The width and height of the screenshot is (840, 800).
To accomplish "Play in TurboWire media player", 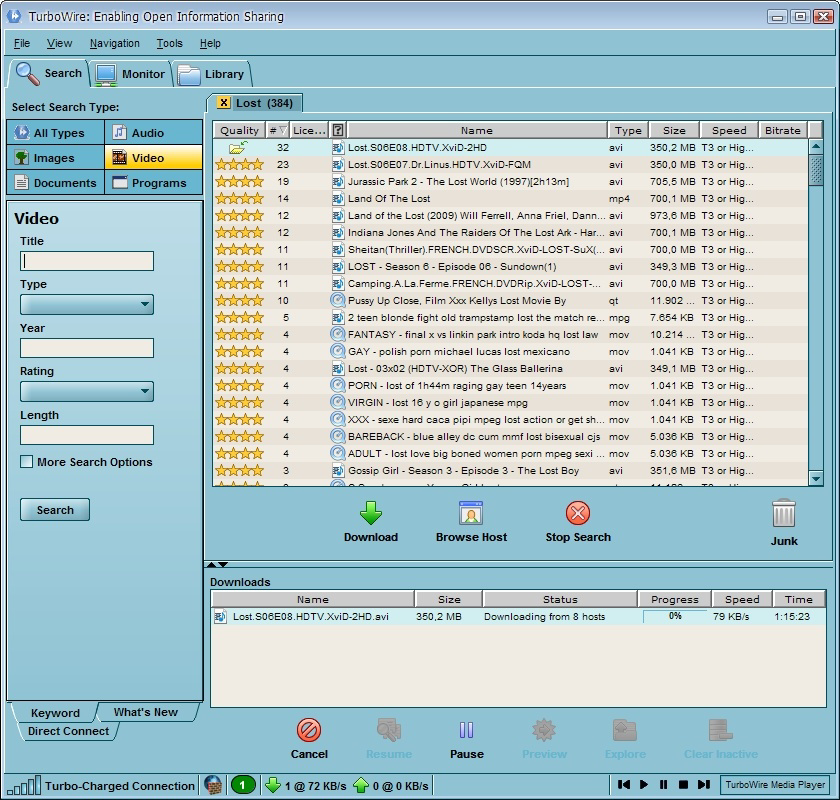I will click(x=643, y=784).
